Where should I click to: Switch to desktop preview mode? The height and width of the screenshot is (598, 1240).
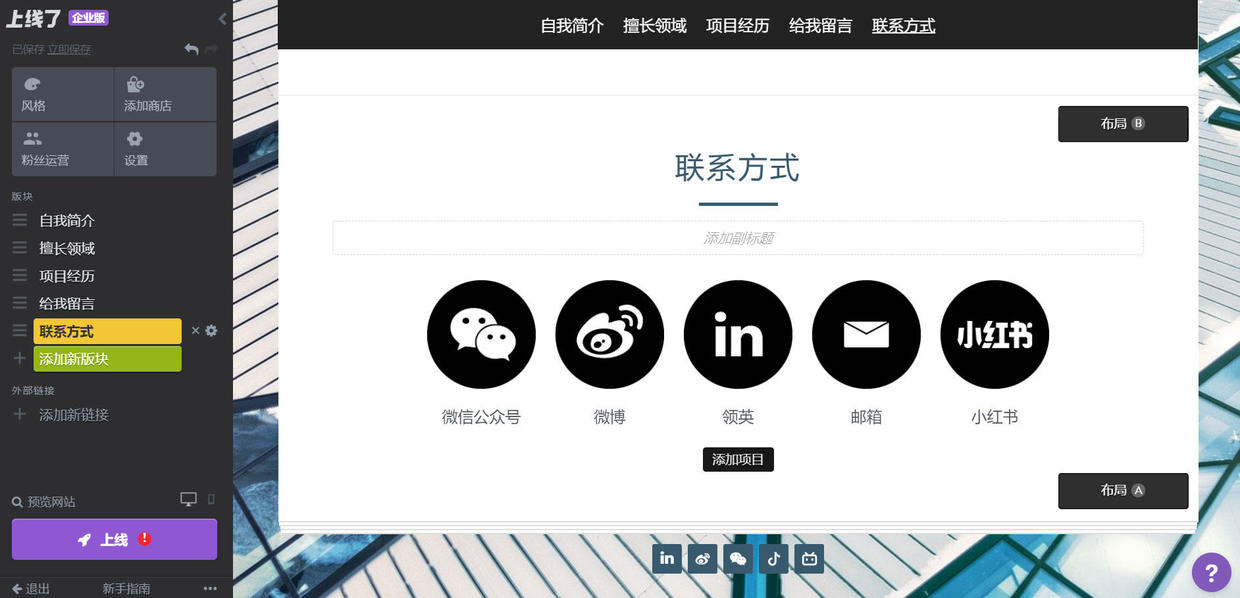click(x=188, y=497)
